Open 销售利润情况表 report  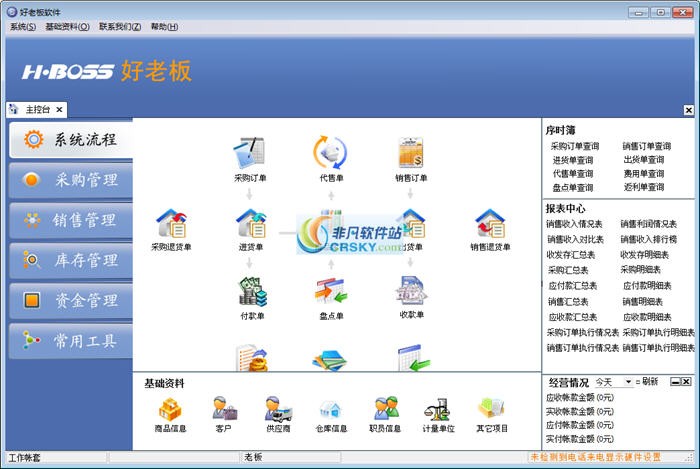[x=649, y=224]
